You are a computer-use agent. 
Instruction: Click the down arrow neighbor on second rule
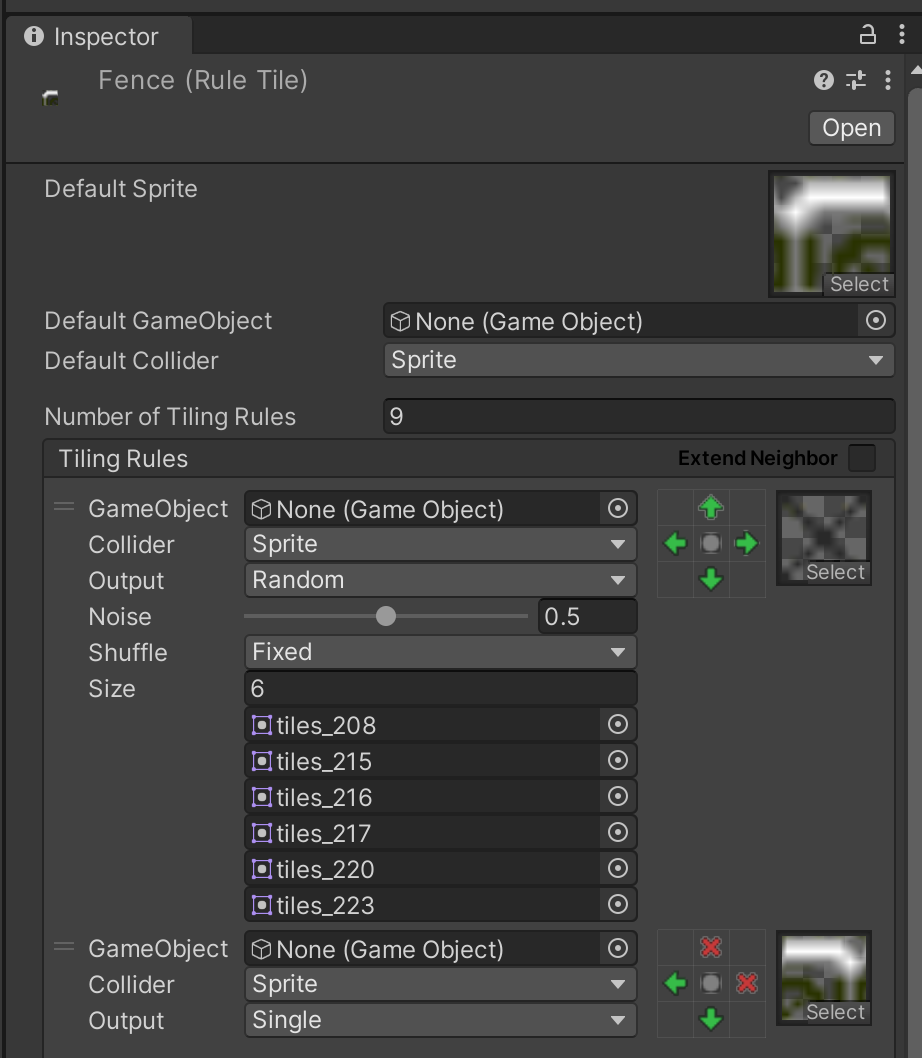[x=711, y=1019]
